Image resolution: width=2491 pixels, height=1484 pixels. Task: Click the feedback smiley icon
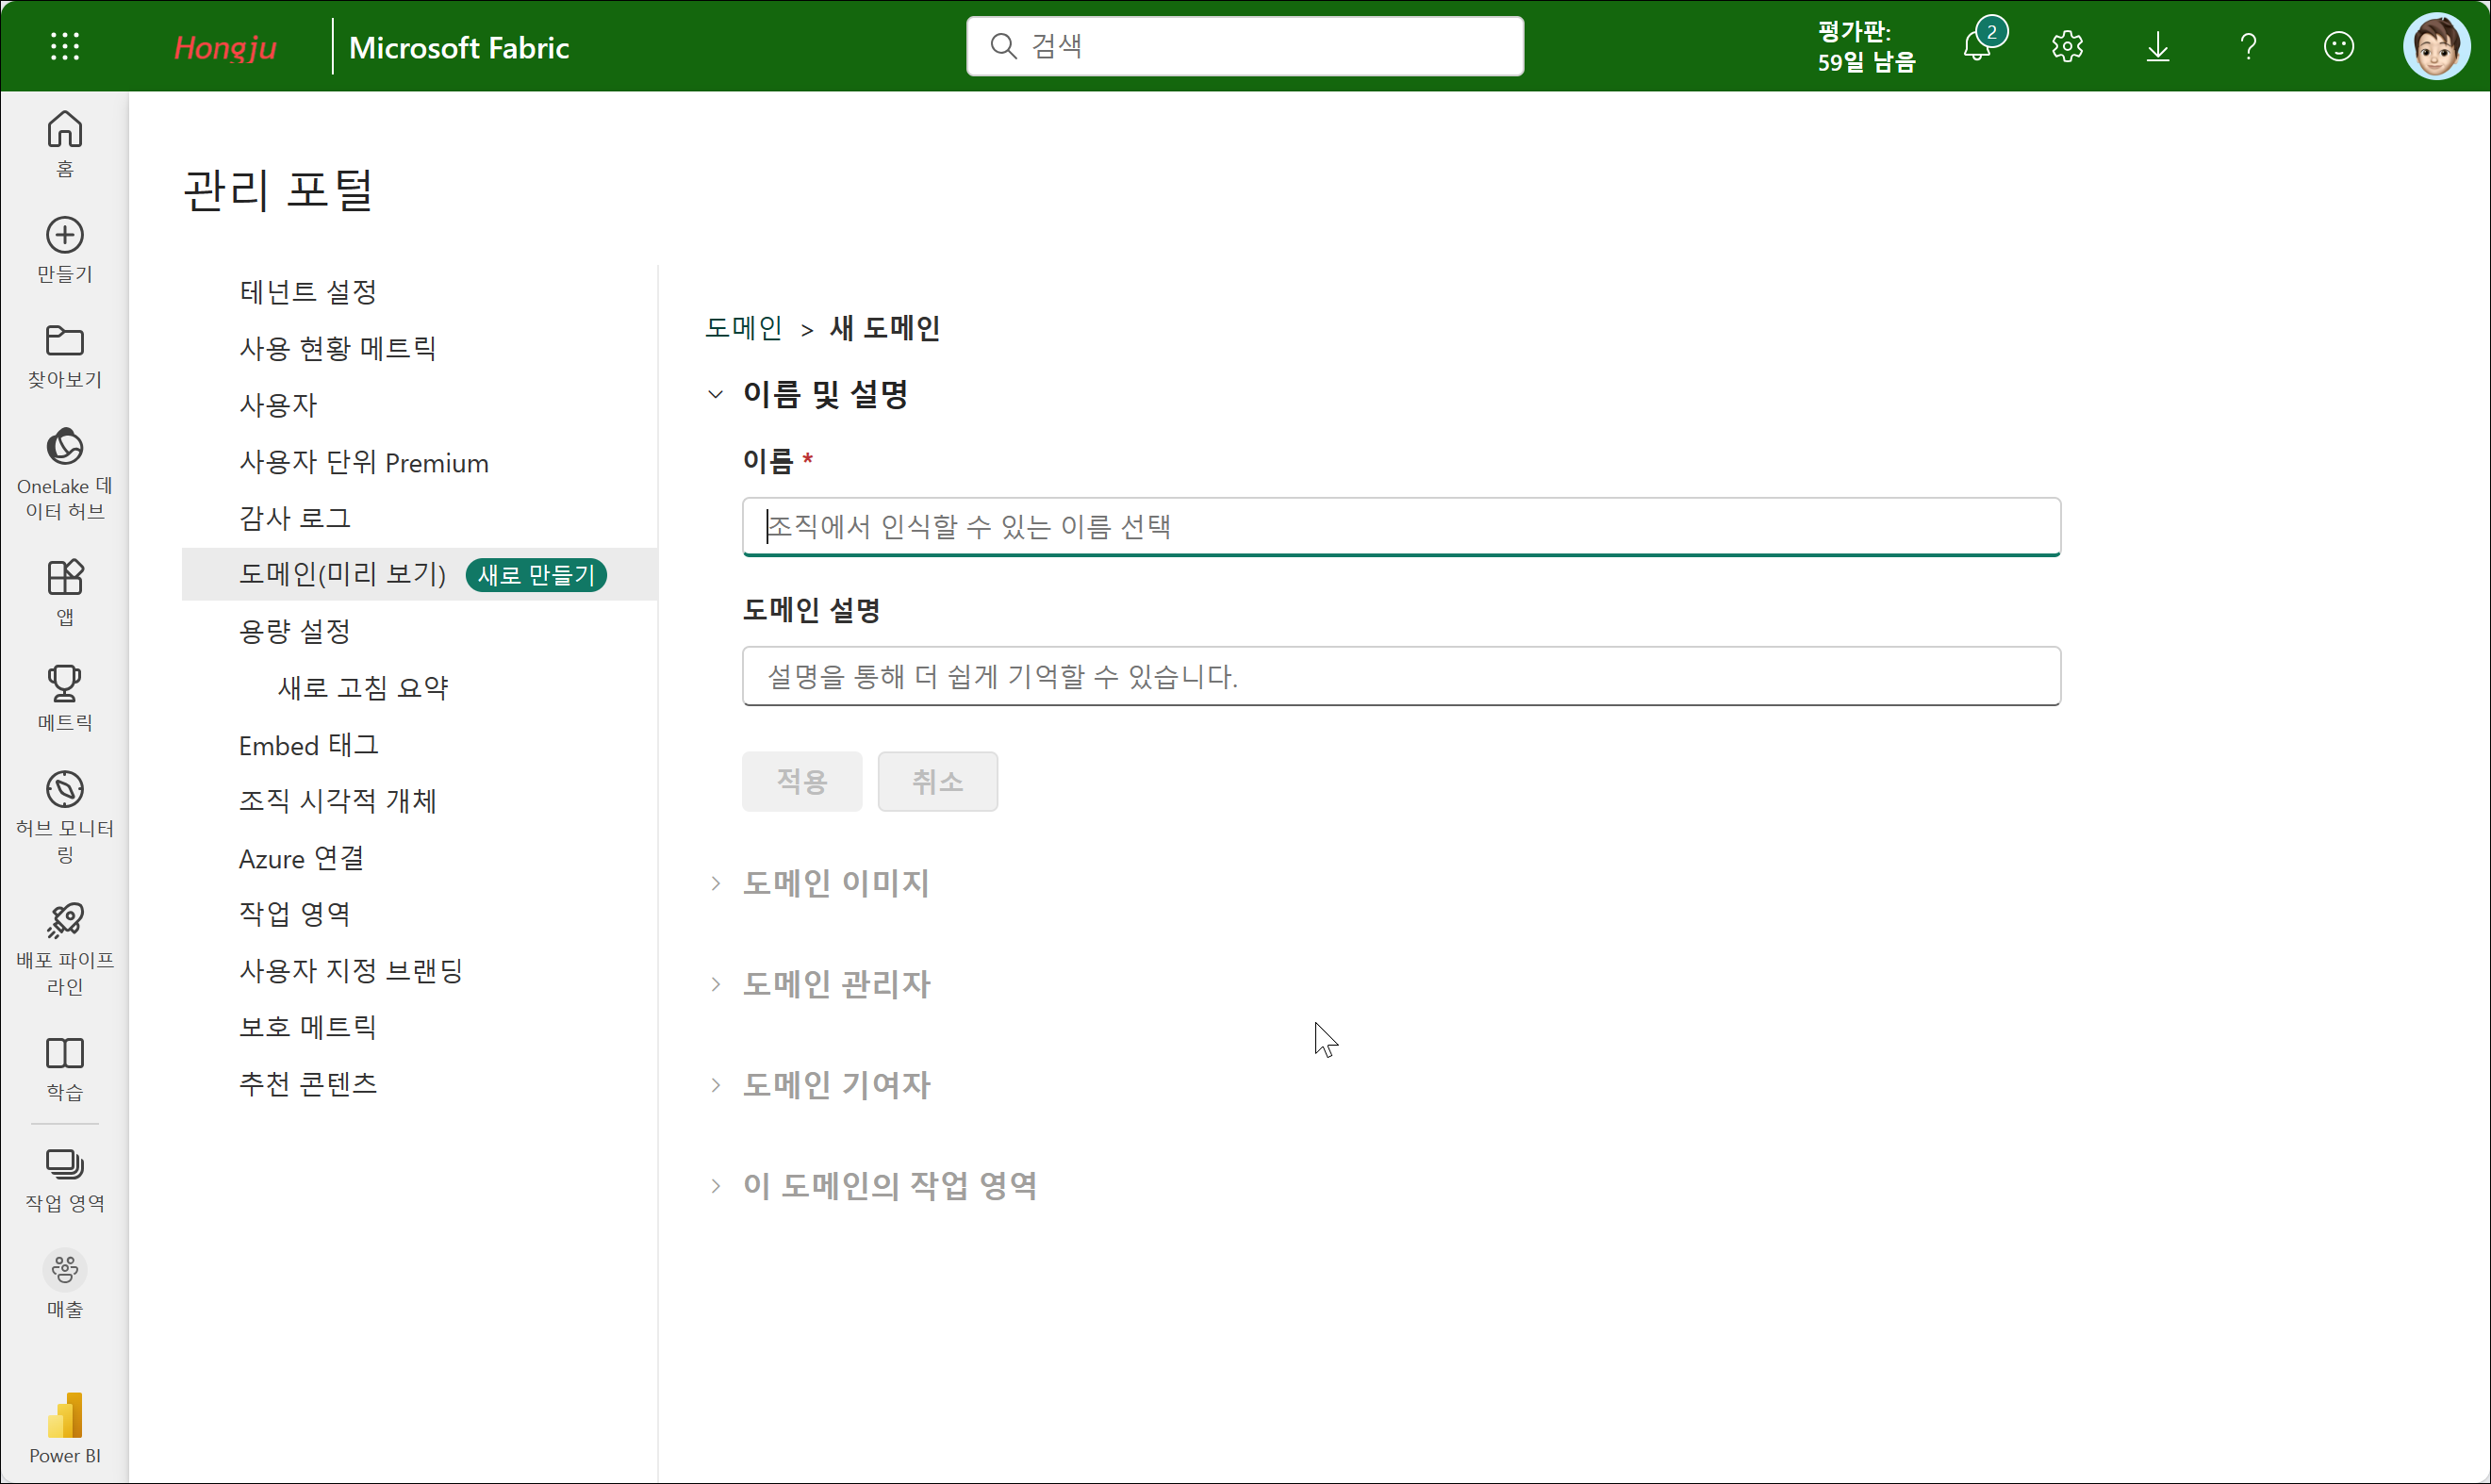(2338, 46)
